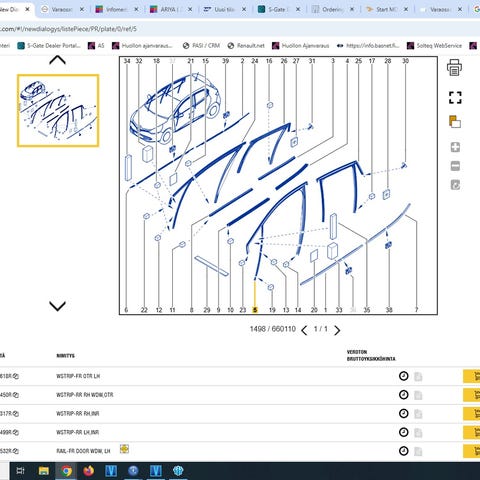The width and height of the screenshot is (480, 480).
Task: Click the clock icon for WSTRIP-FR OTR LH
Action: [403, 376]
